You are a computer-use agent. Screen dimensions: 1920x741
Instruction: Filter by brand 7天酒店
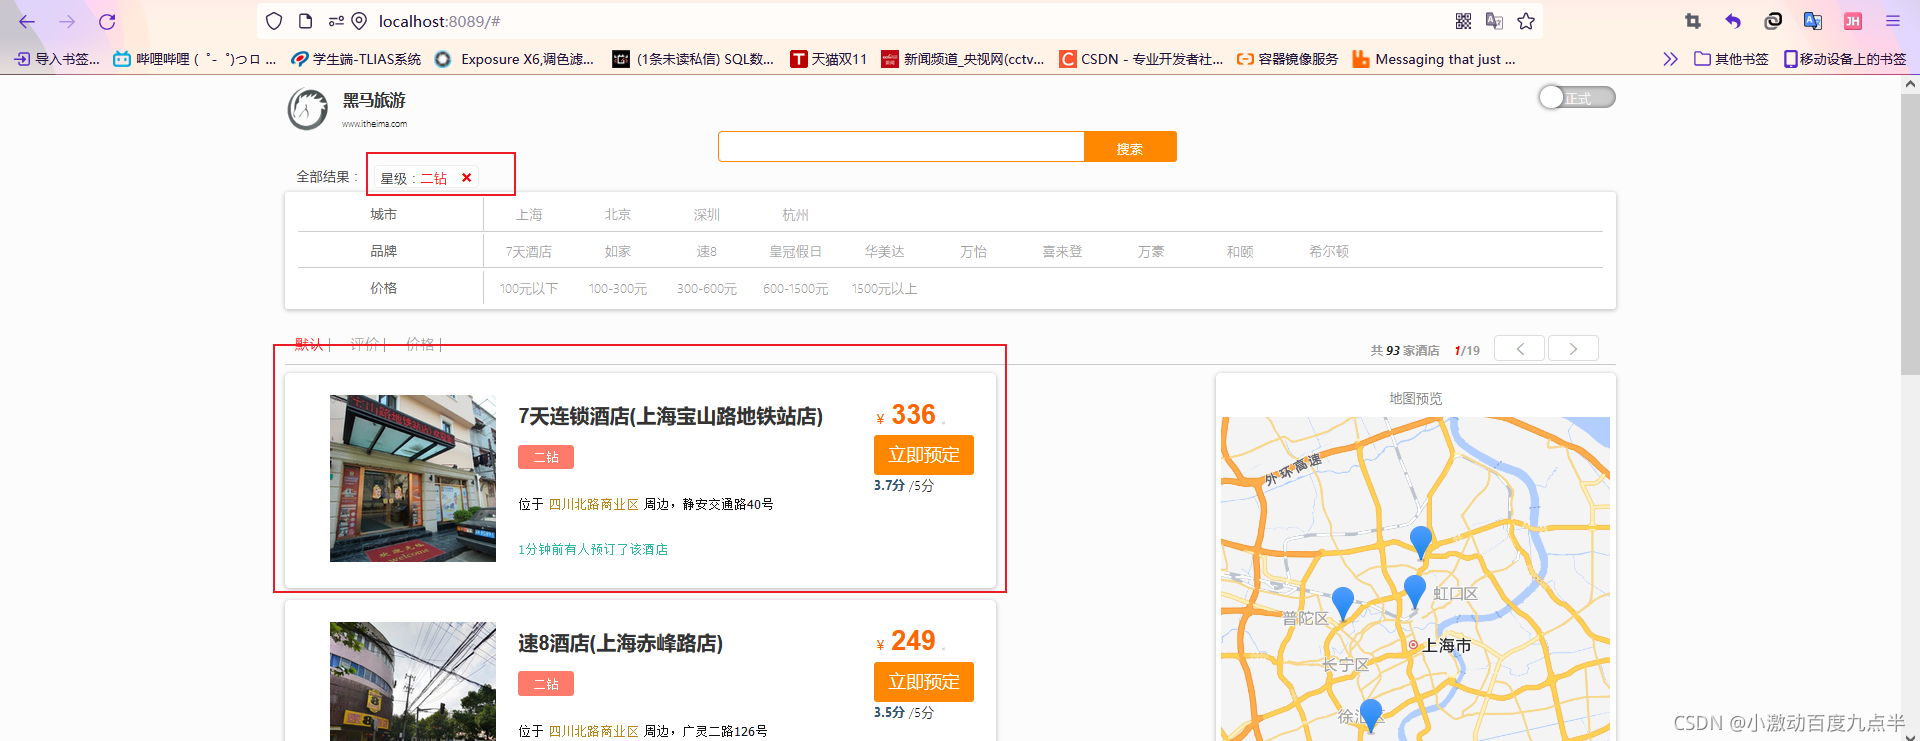pyautogui.click(x=529, y=252)
